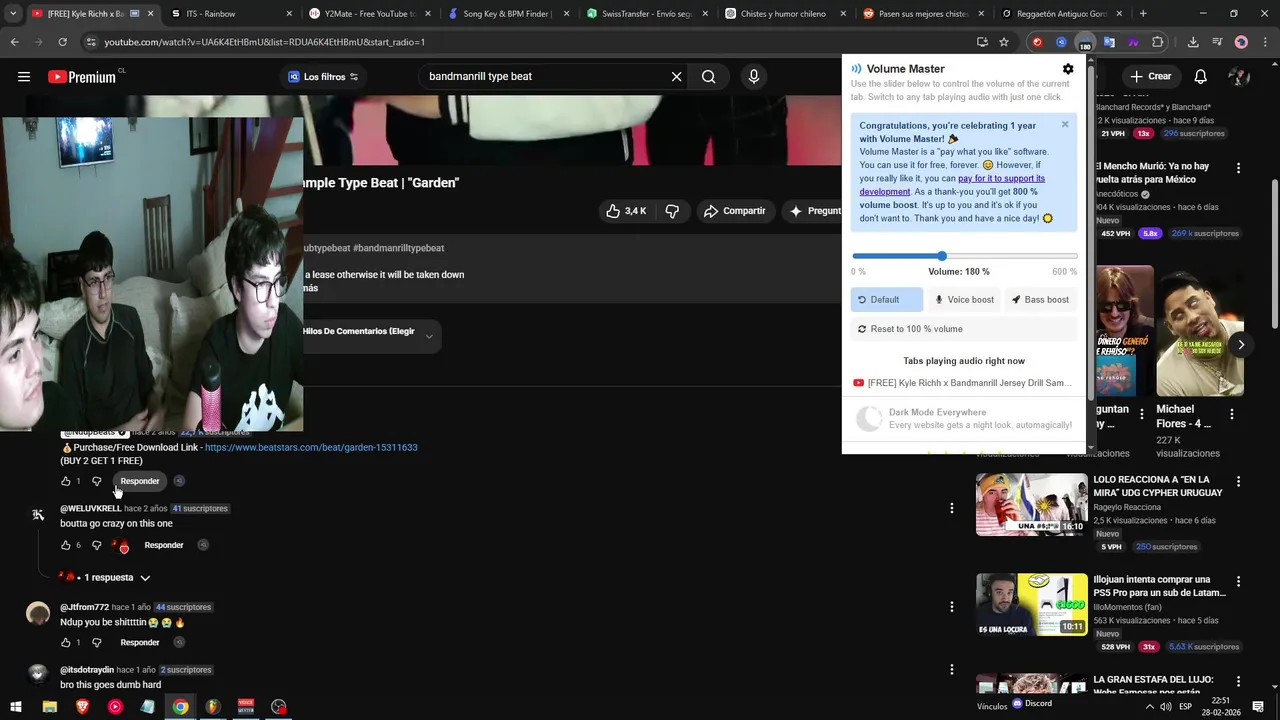Image resolution: width=1280 pixels, height=720 pixels.
Task: Run search with the magnifier button
Action: [x=709, y=76]
